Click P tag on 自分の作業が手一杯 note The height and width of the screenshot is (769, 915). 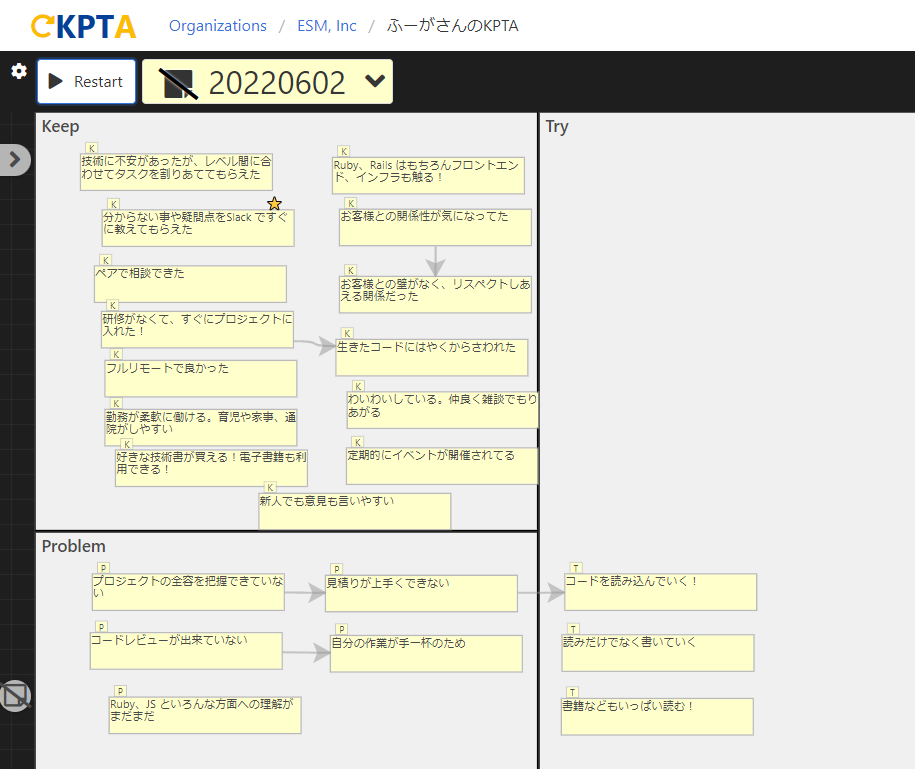click(x=341, y=630)
